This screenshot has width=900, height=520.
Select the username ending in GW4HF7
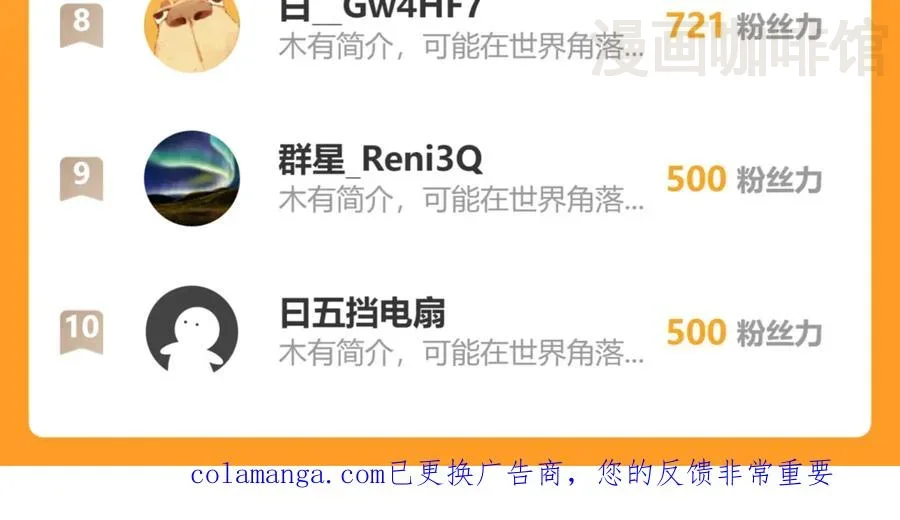click(x=380, y=10)
